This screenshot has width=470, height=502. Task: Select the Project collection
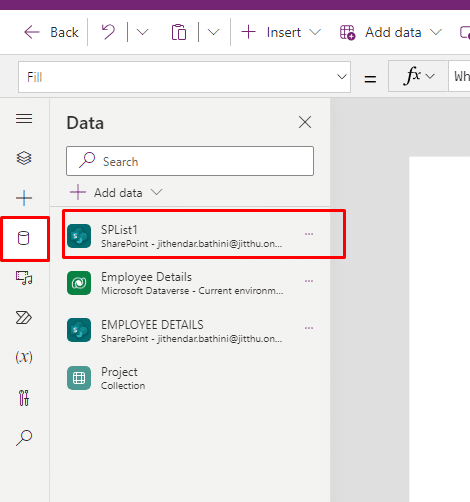[190, 378]
